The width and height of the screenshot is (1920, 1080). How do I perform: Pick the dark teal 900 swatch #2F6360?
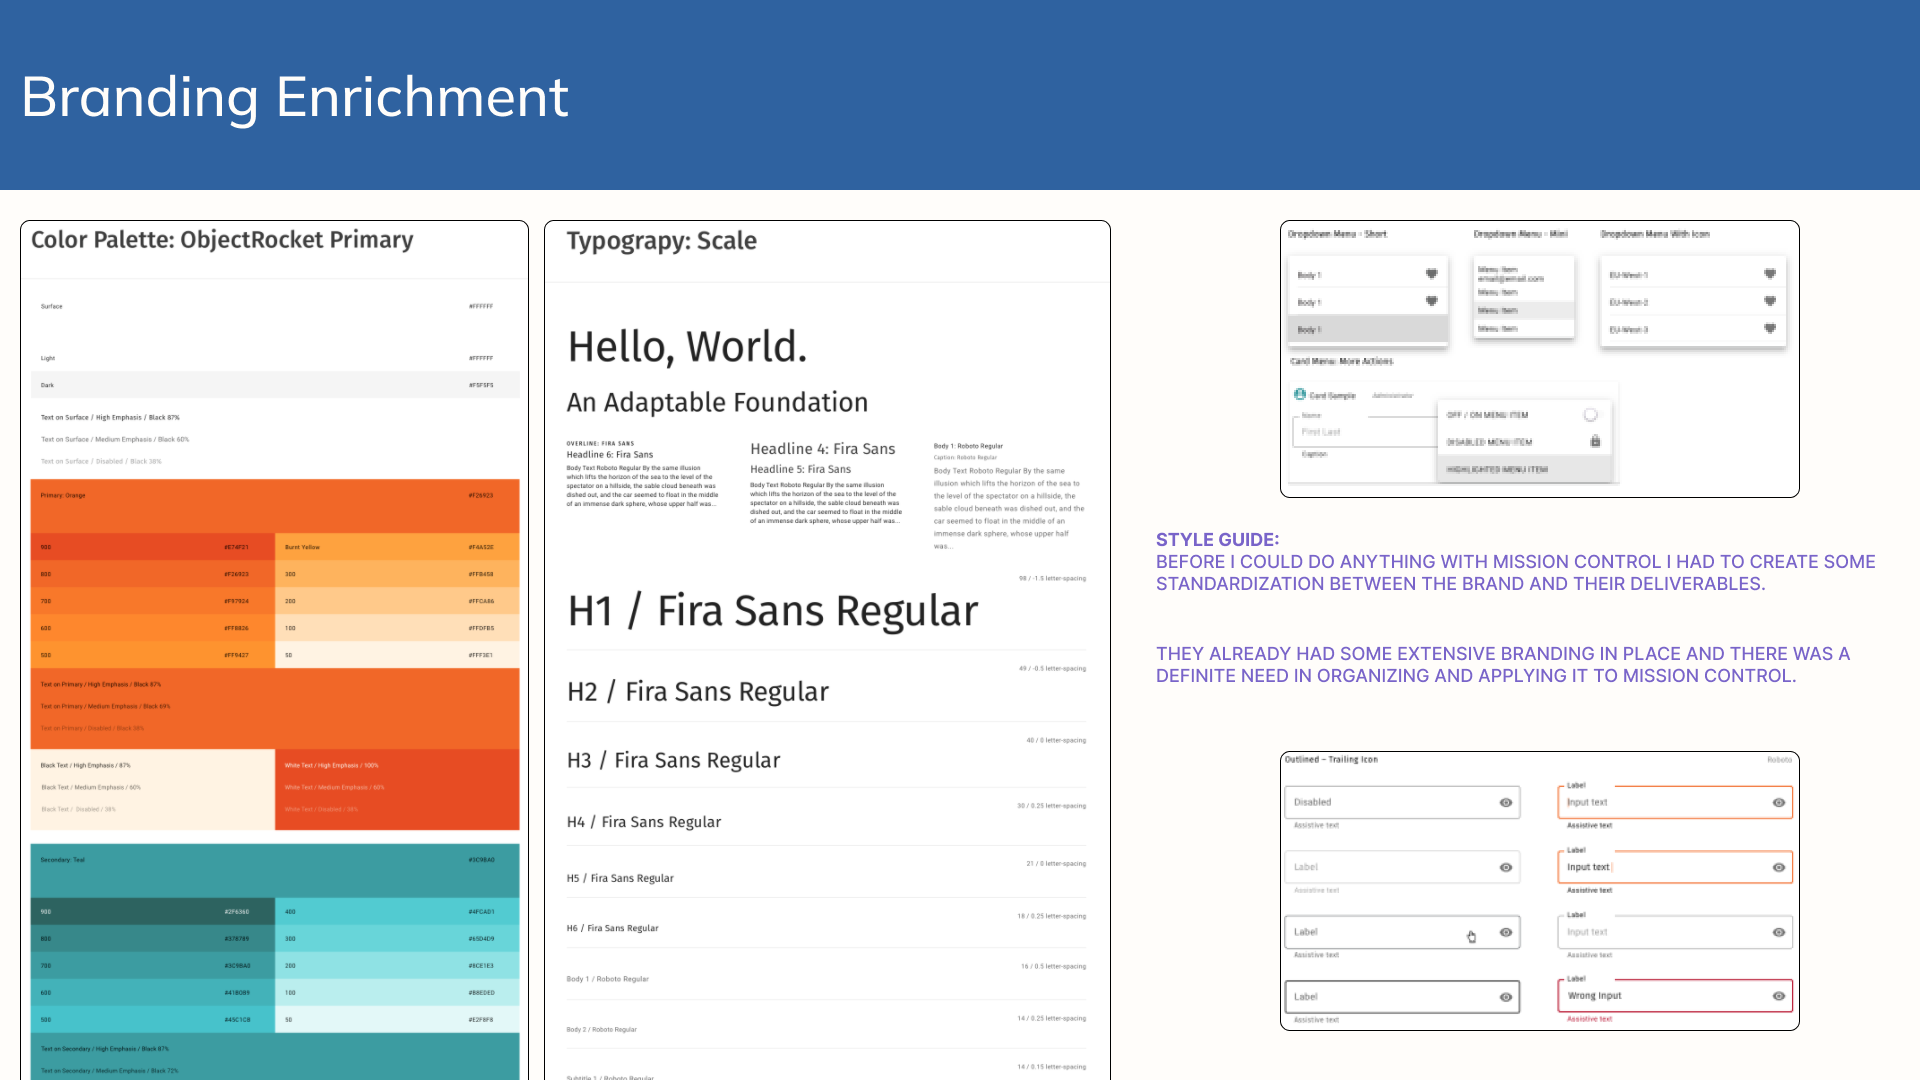point(153,911)
